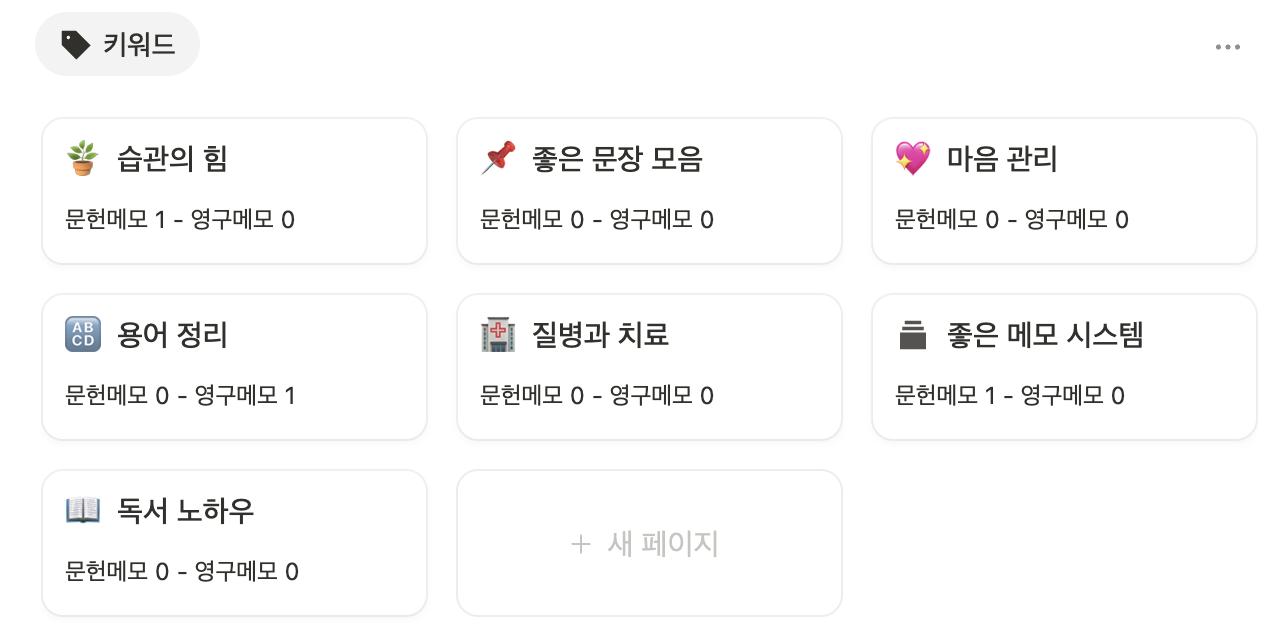This screenshot has height=642, width=1282.
Task: Open the three-dot more options menu
Action: point(1227,47)
